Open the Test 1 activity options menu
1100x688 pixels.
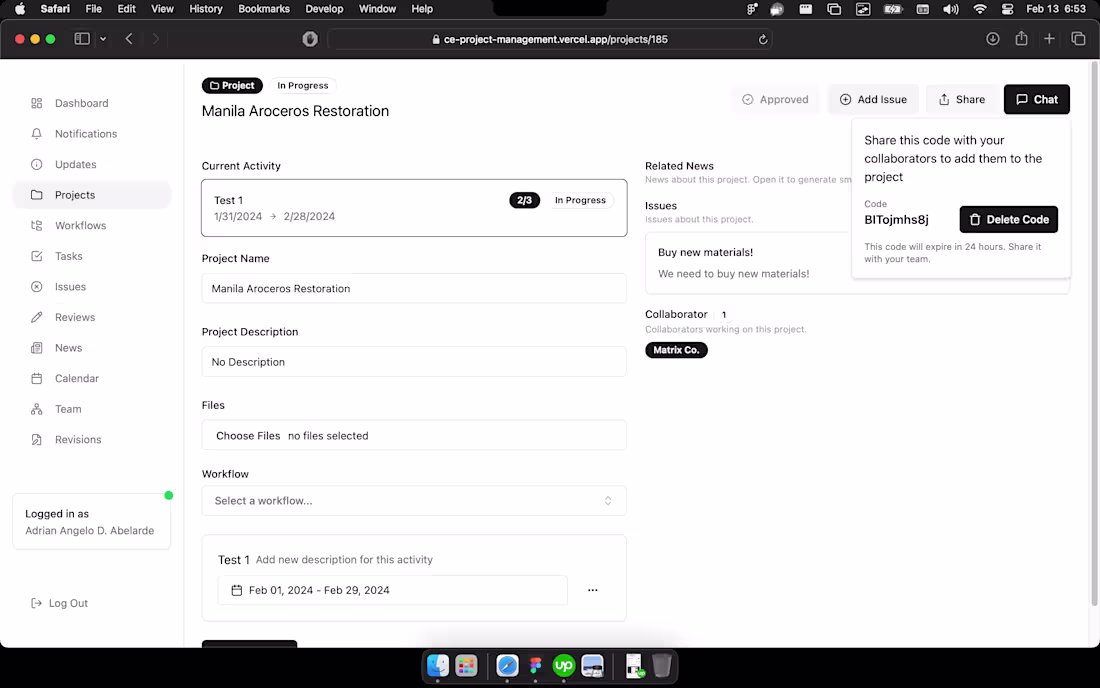pos(593,591)
